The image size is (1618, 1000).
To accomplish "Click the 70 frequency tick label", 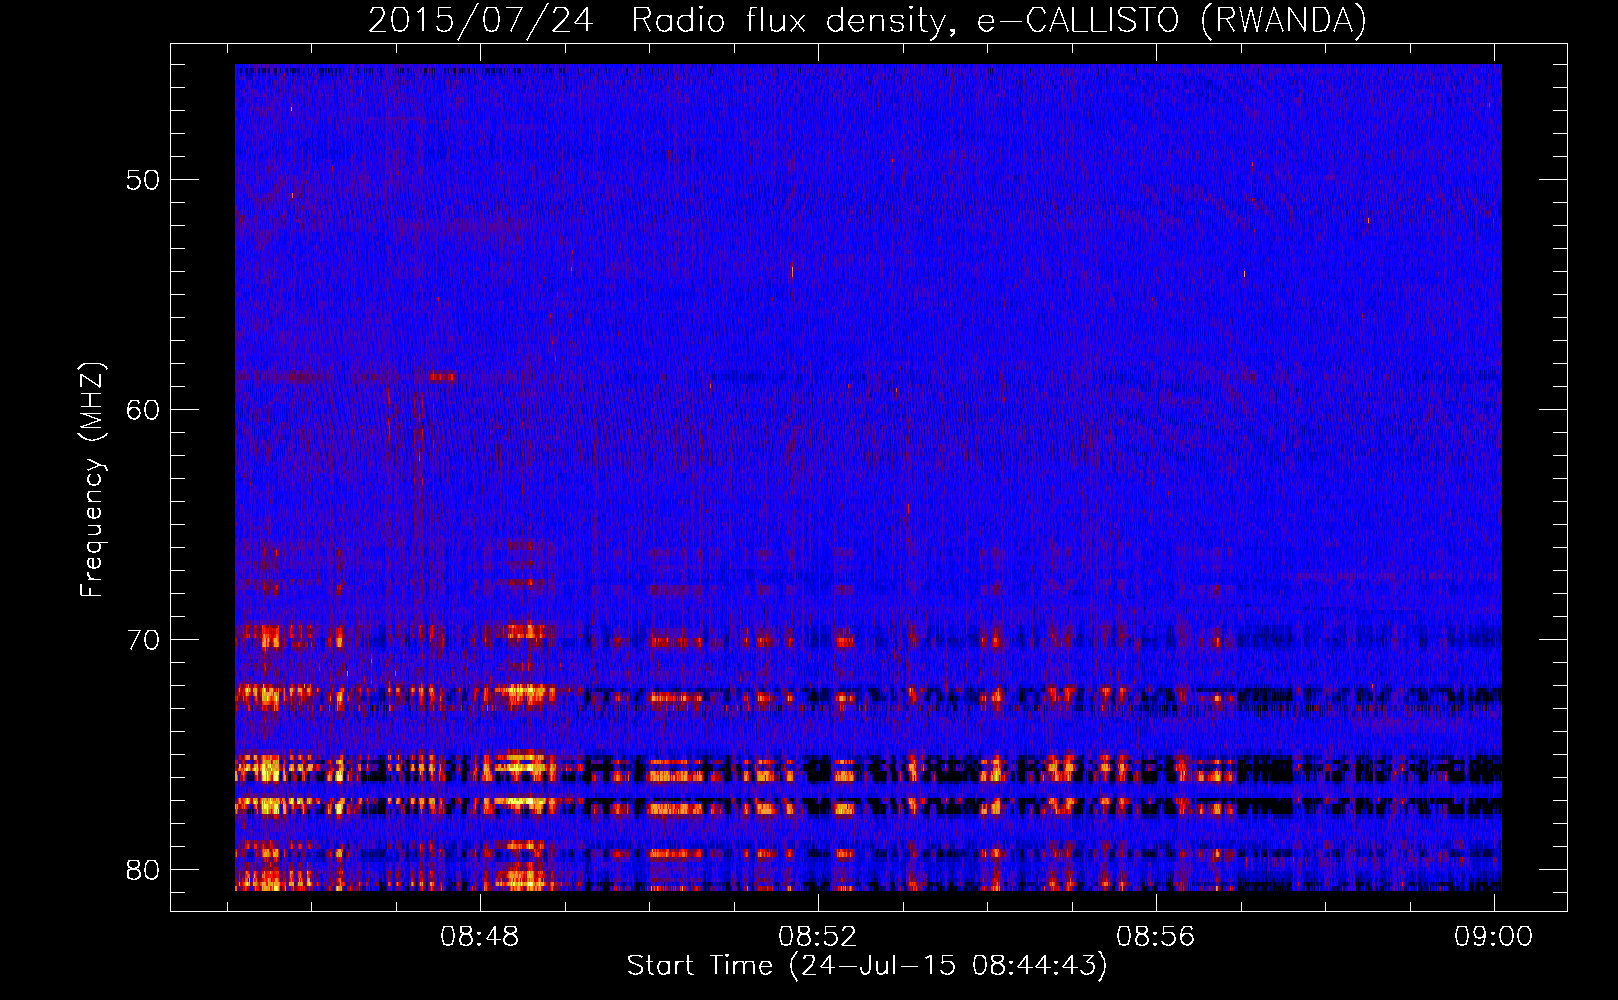I will click(x=142, y=640).
